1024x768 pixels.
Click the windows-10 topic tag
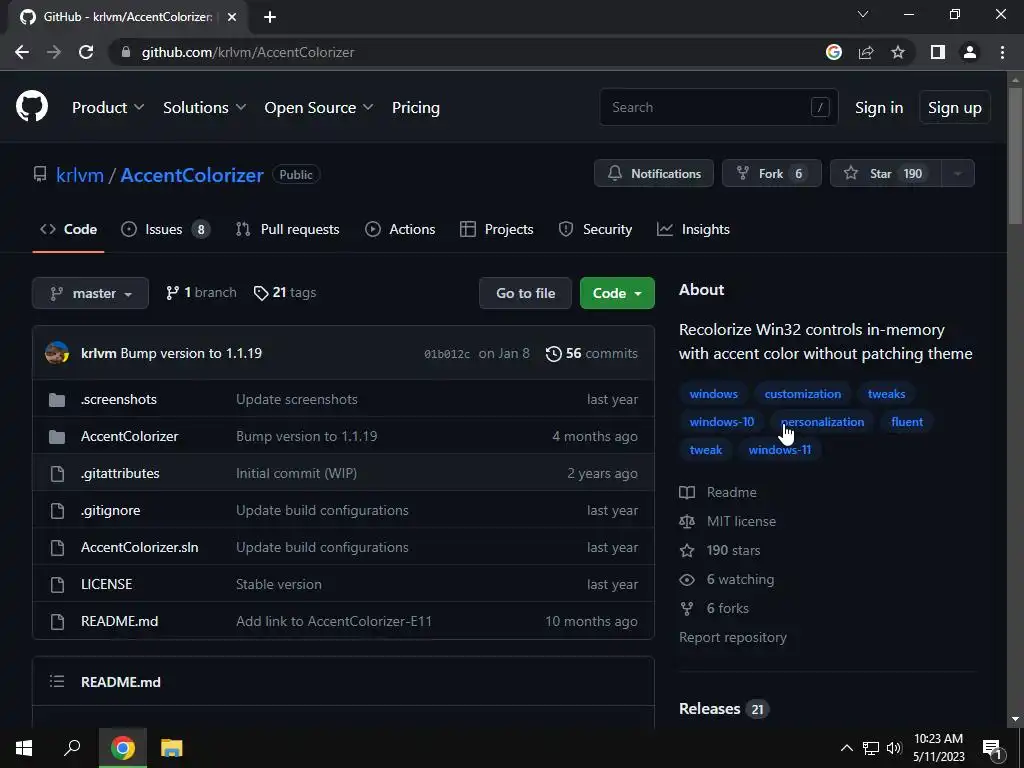coord(722,422)
